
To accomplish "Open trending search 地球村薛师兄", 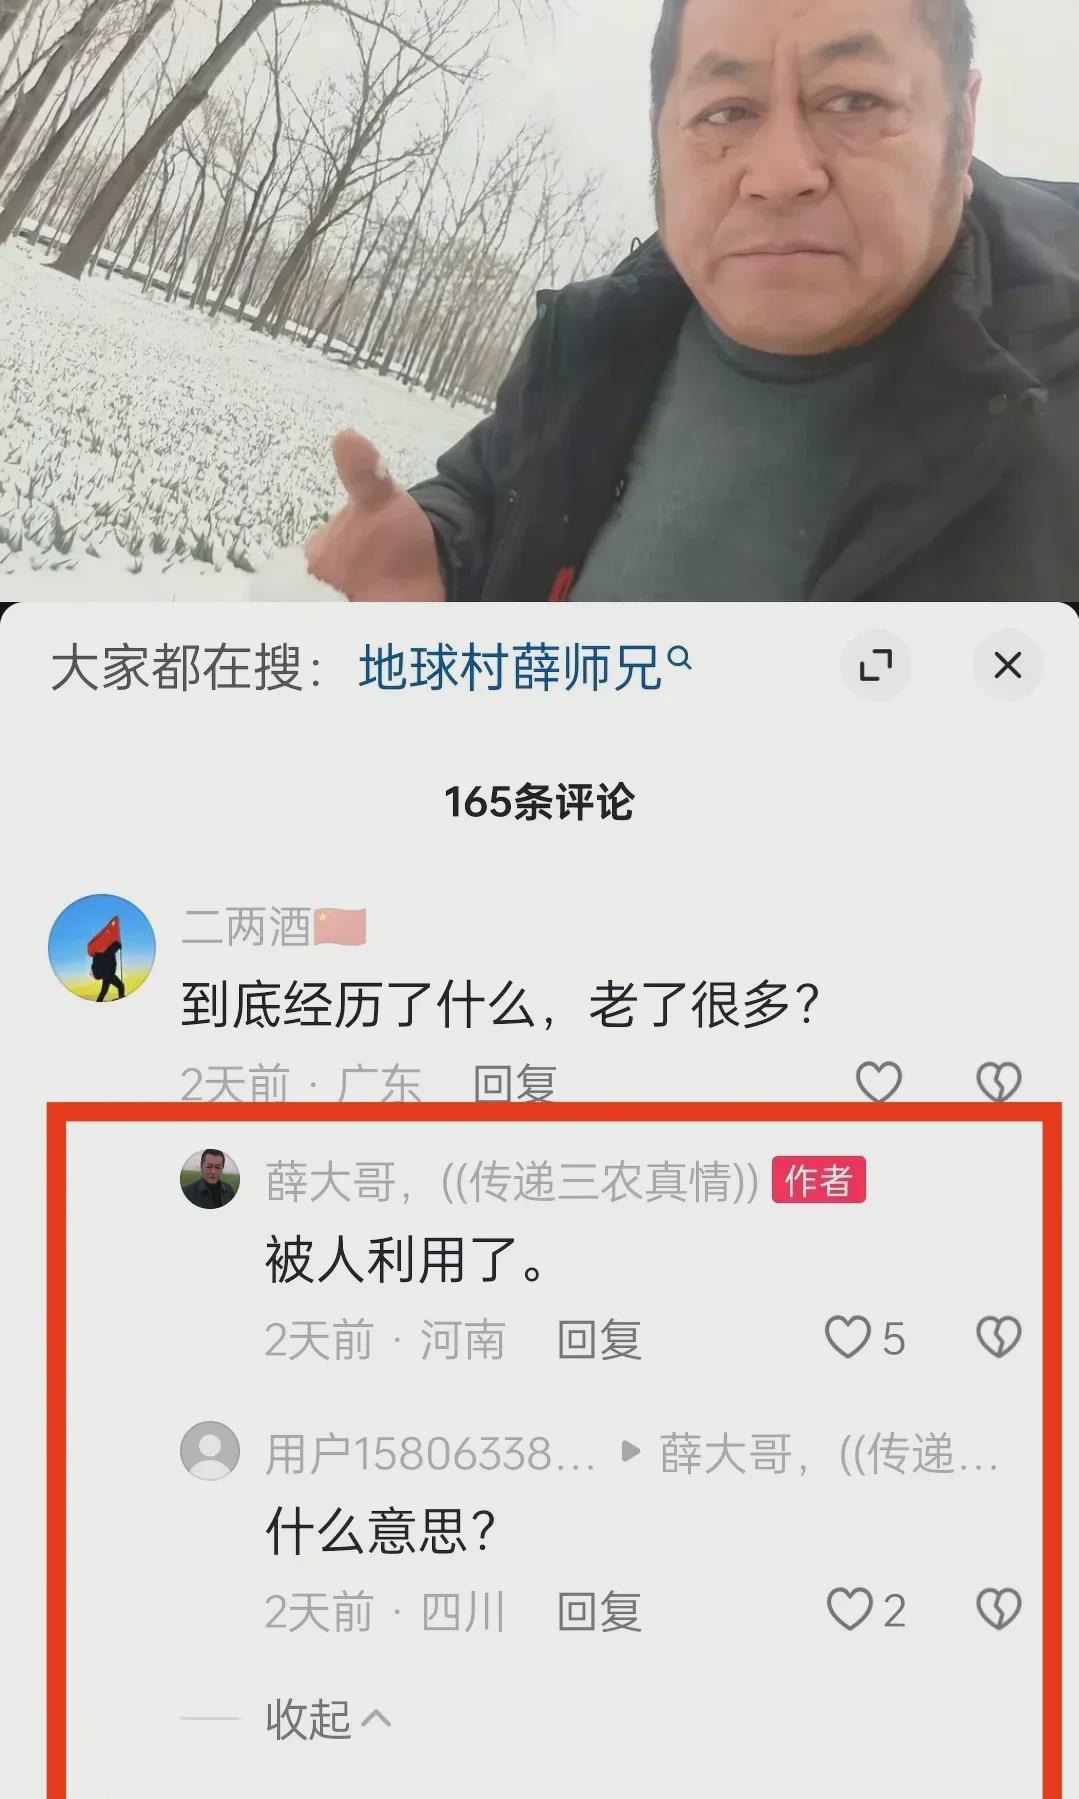I will point(510,668).
